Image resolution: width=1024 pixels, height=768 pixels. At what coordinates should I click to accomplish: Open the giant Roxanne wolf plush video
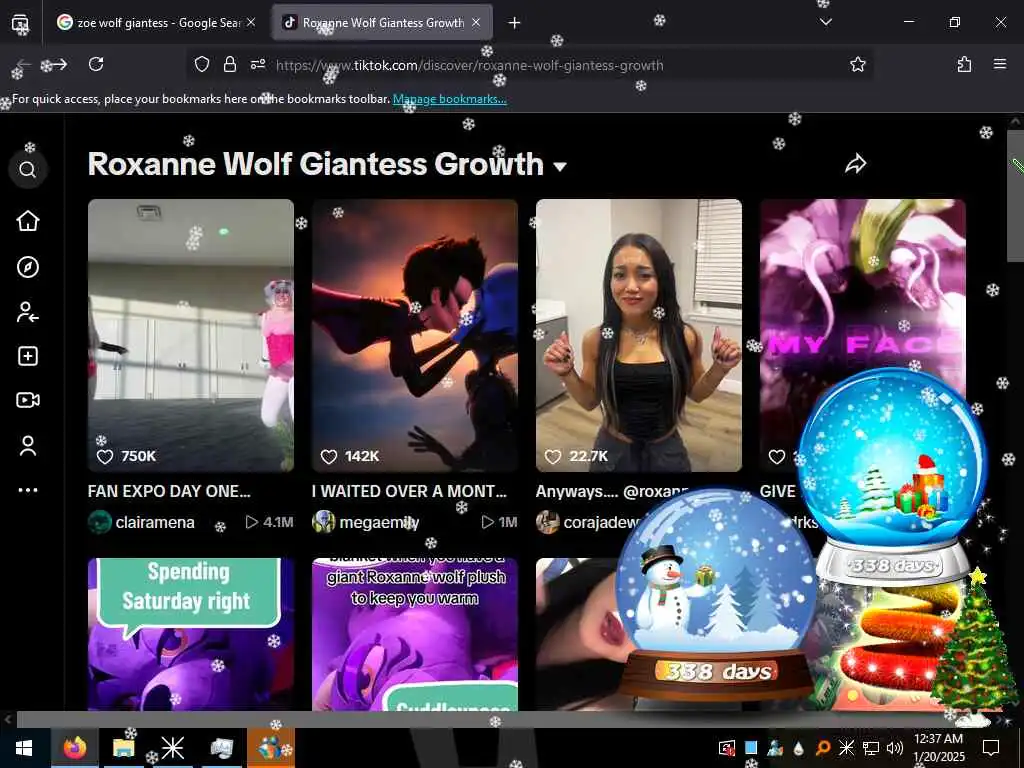415,634
